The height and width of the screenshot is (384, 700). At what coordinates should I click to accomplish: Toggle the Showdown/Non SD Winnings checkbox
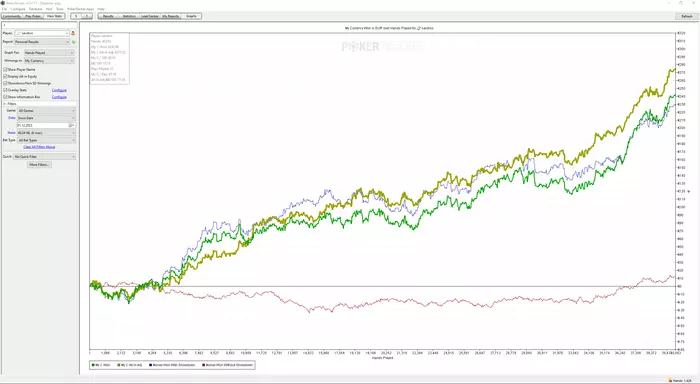(5, 83)
